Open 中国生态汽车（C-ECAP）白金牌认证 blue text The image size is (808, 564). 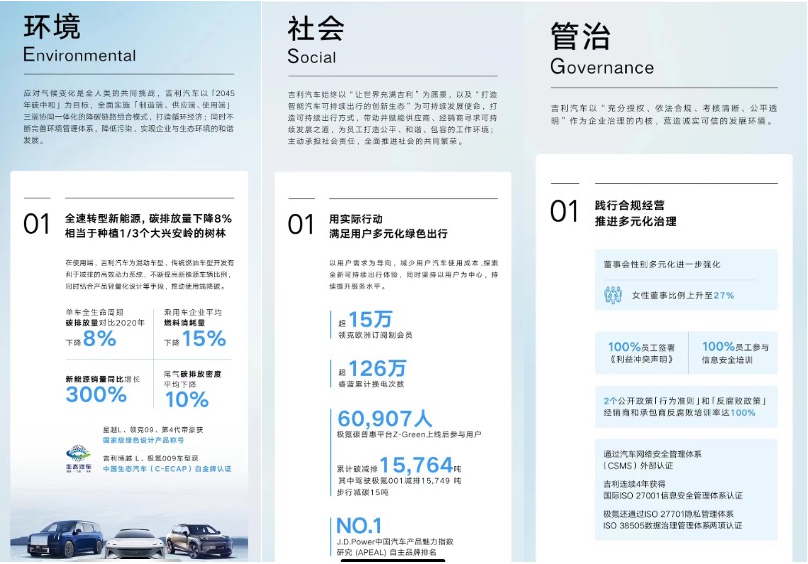pos(167,469)
